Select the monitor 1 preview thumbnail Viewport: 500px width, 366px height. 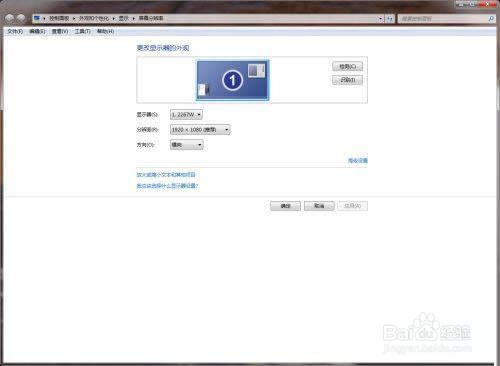click(233, 80)
